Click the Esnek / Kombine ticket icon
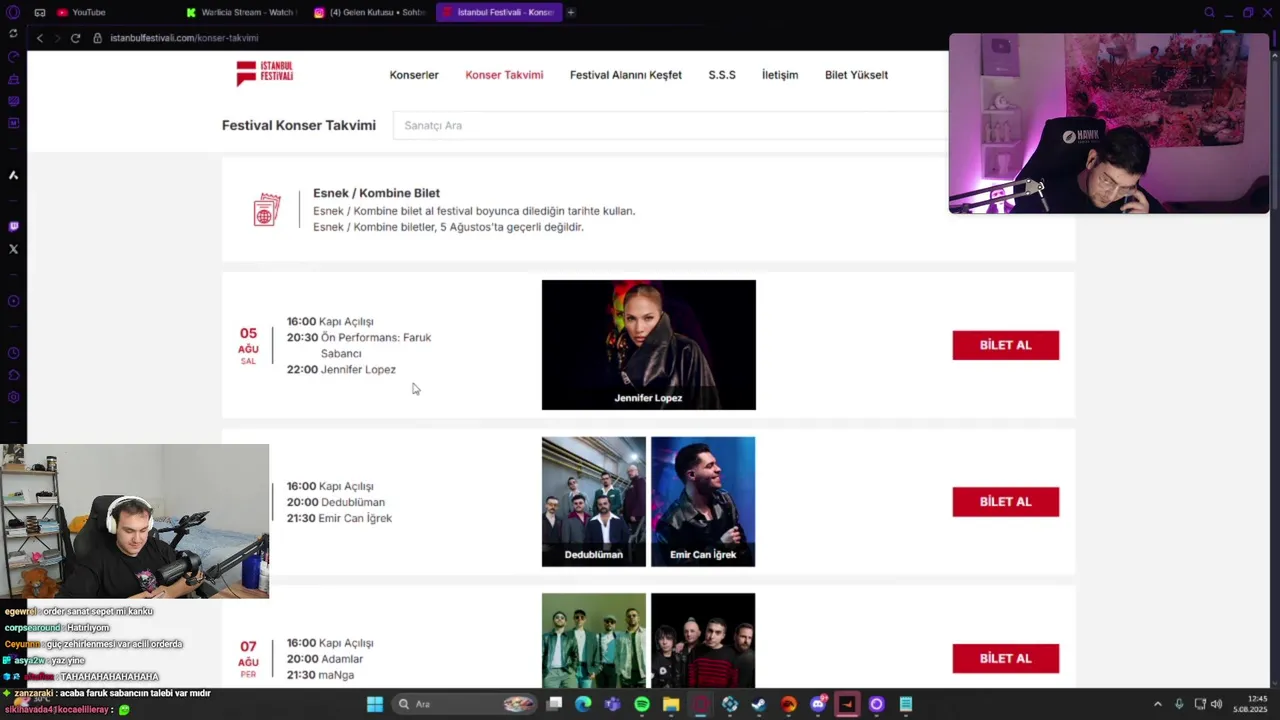1280x720 pixels. 267,210
